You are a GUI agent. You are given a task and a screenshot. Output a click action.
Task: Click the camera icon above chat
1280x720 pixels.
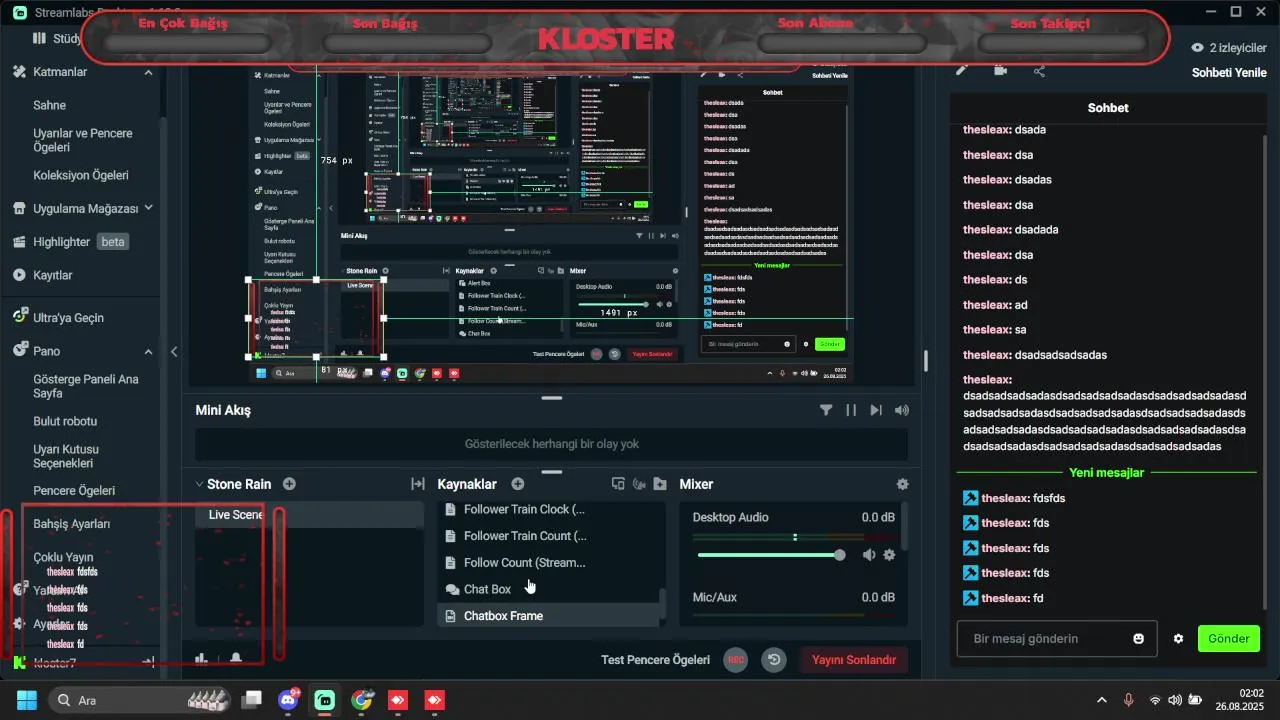[x=1000, y=70]
